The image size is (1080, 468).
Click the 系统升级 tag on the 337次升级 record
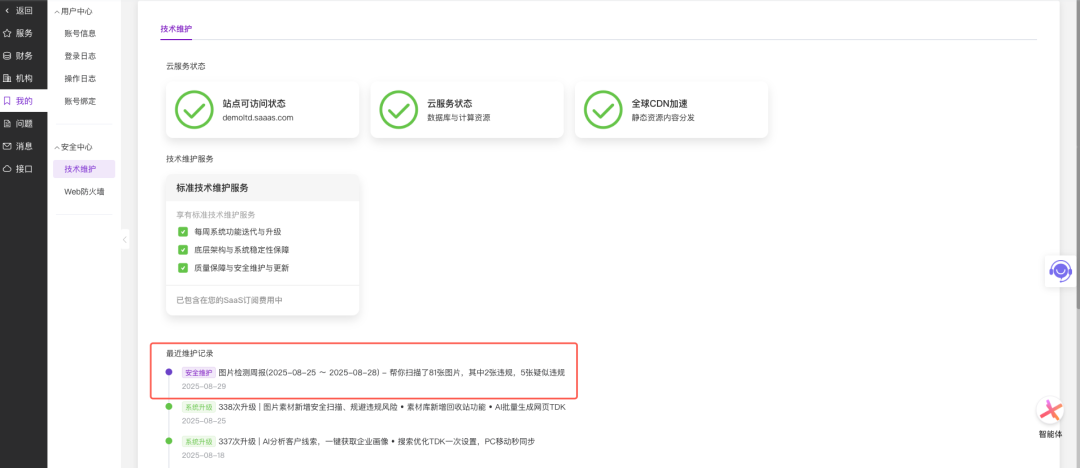pyautogui.click(x=198, y=441)
